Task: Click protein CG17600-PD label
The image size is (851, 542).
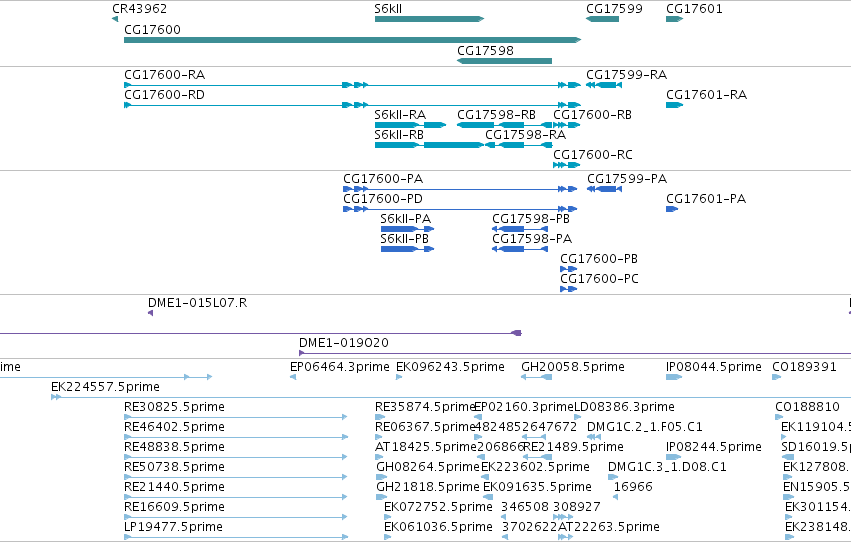Action: click(x=383, y=199)
